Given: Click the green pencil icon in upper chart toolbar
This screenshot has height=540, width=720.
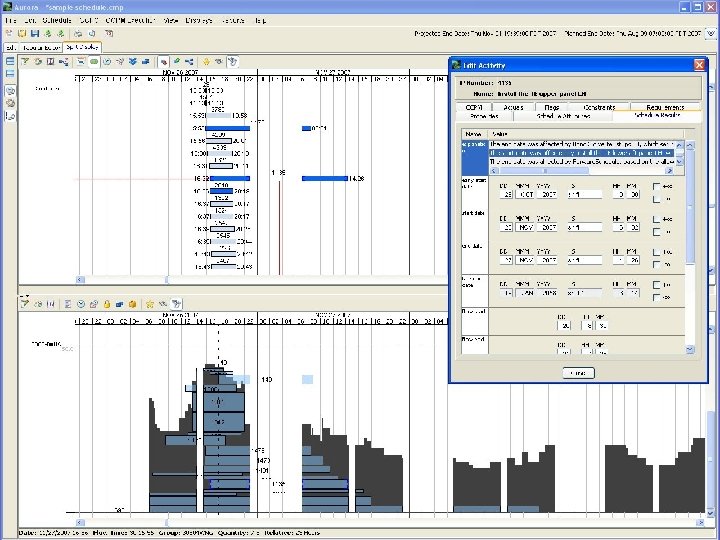Looking at the screenshot, I should pos(176,62).
